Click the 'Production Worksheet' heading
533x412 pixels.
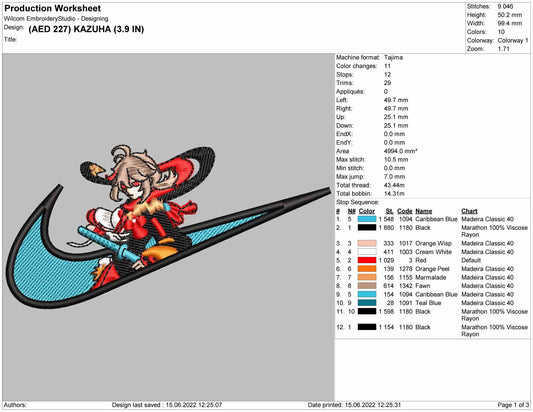point(53,8)
